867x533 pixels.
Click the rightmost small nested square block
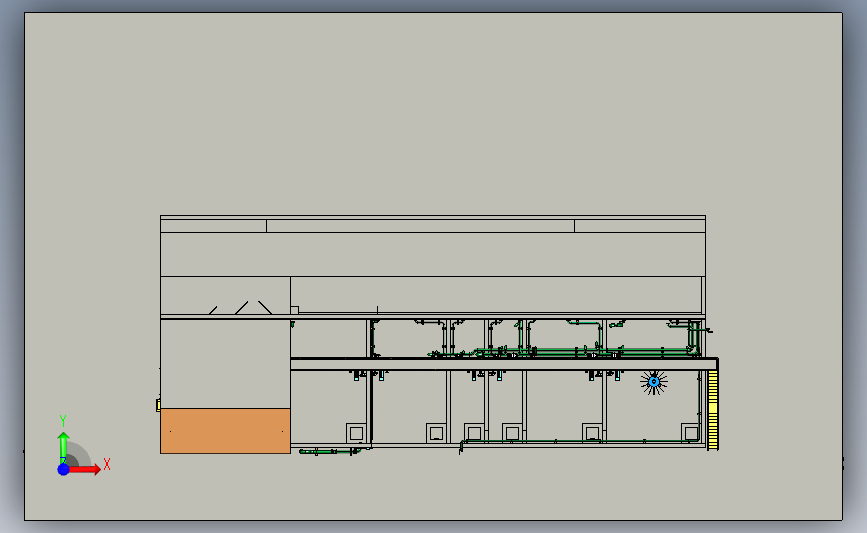pyautogui.click(x=691, y=433)
